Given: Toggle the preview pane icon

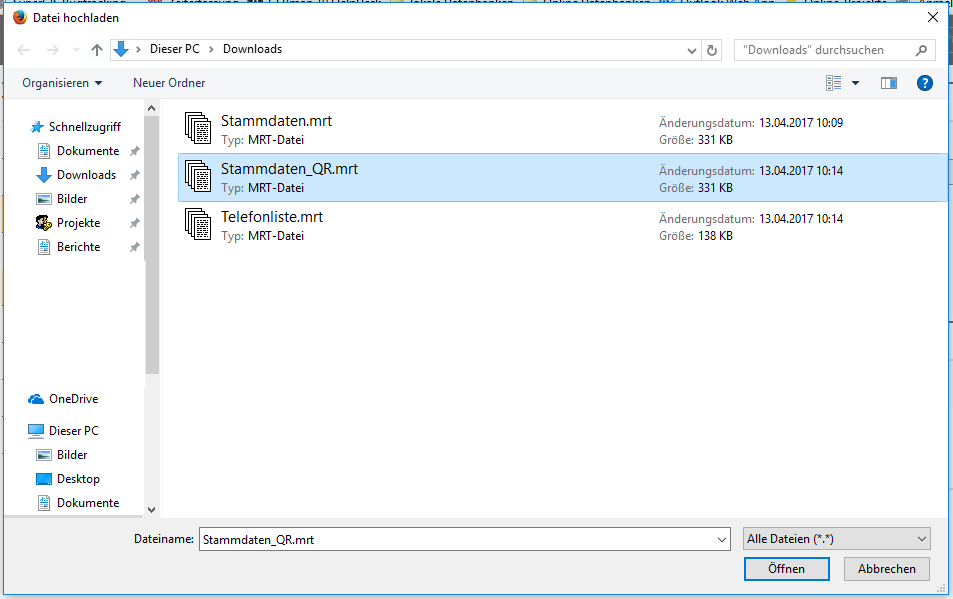Looking at the screenshot, I should (x=888, y=83).
